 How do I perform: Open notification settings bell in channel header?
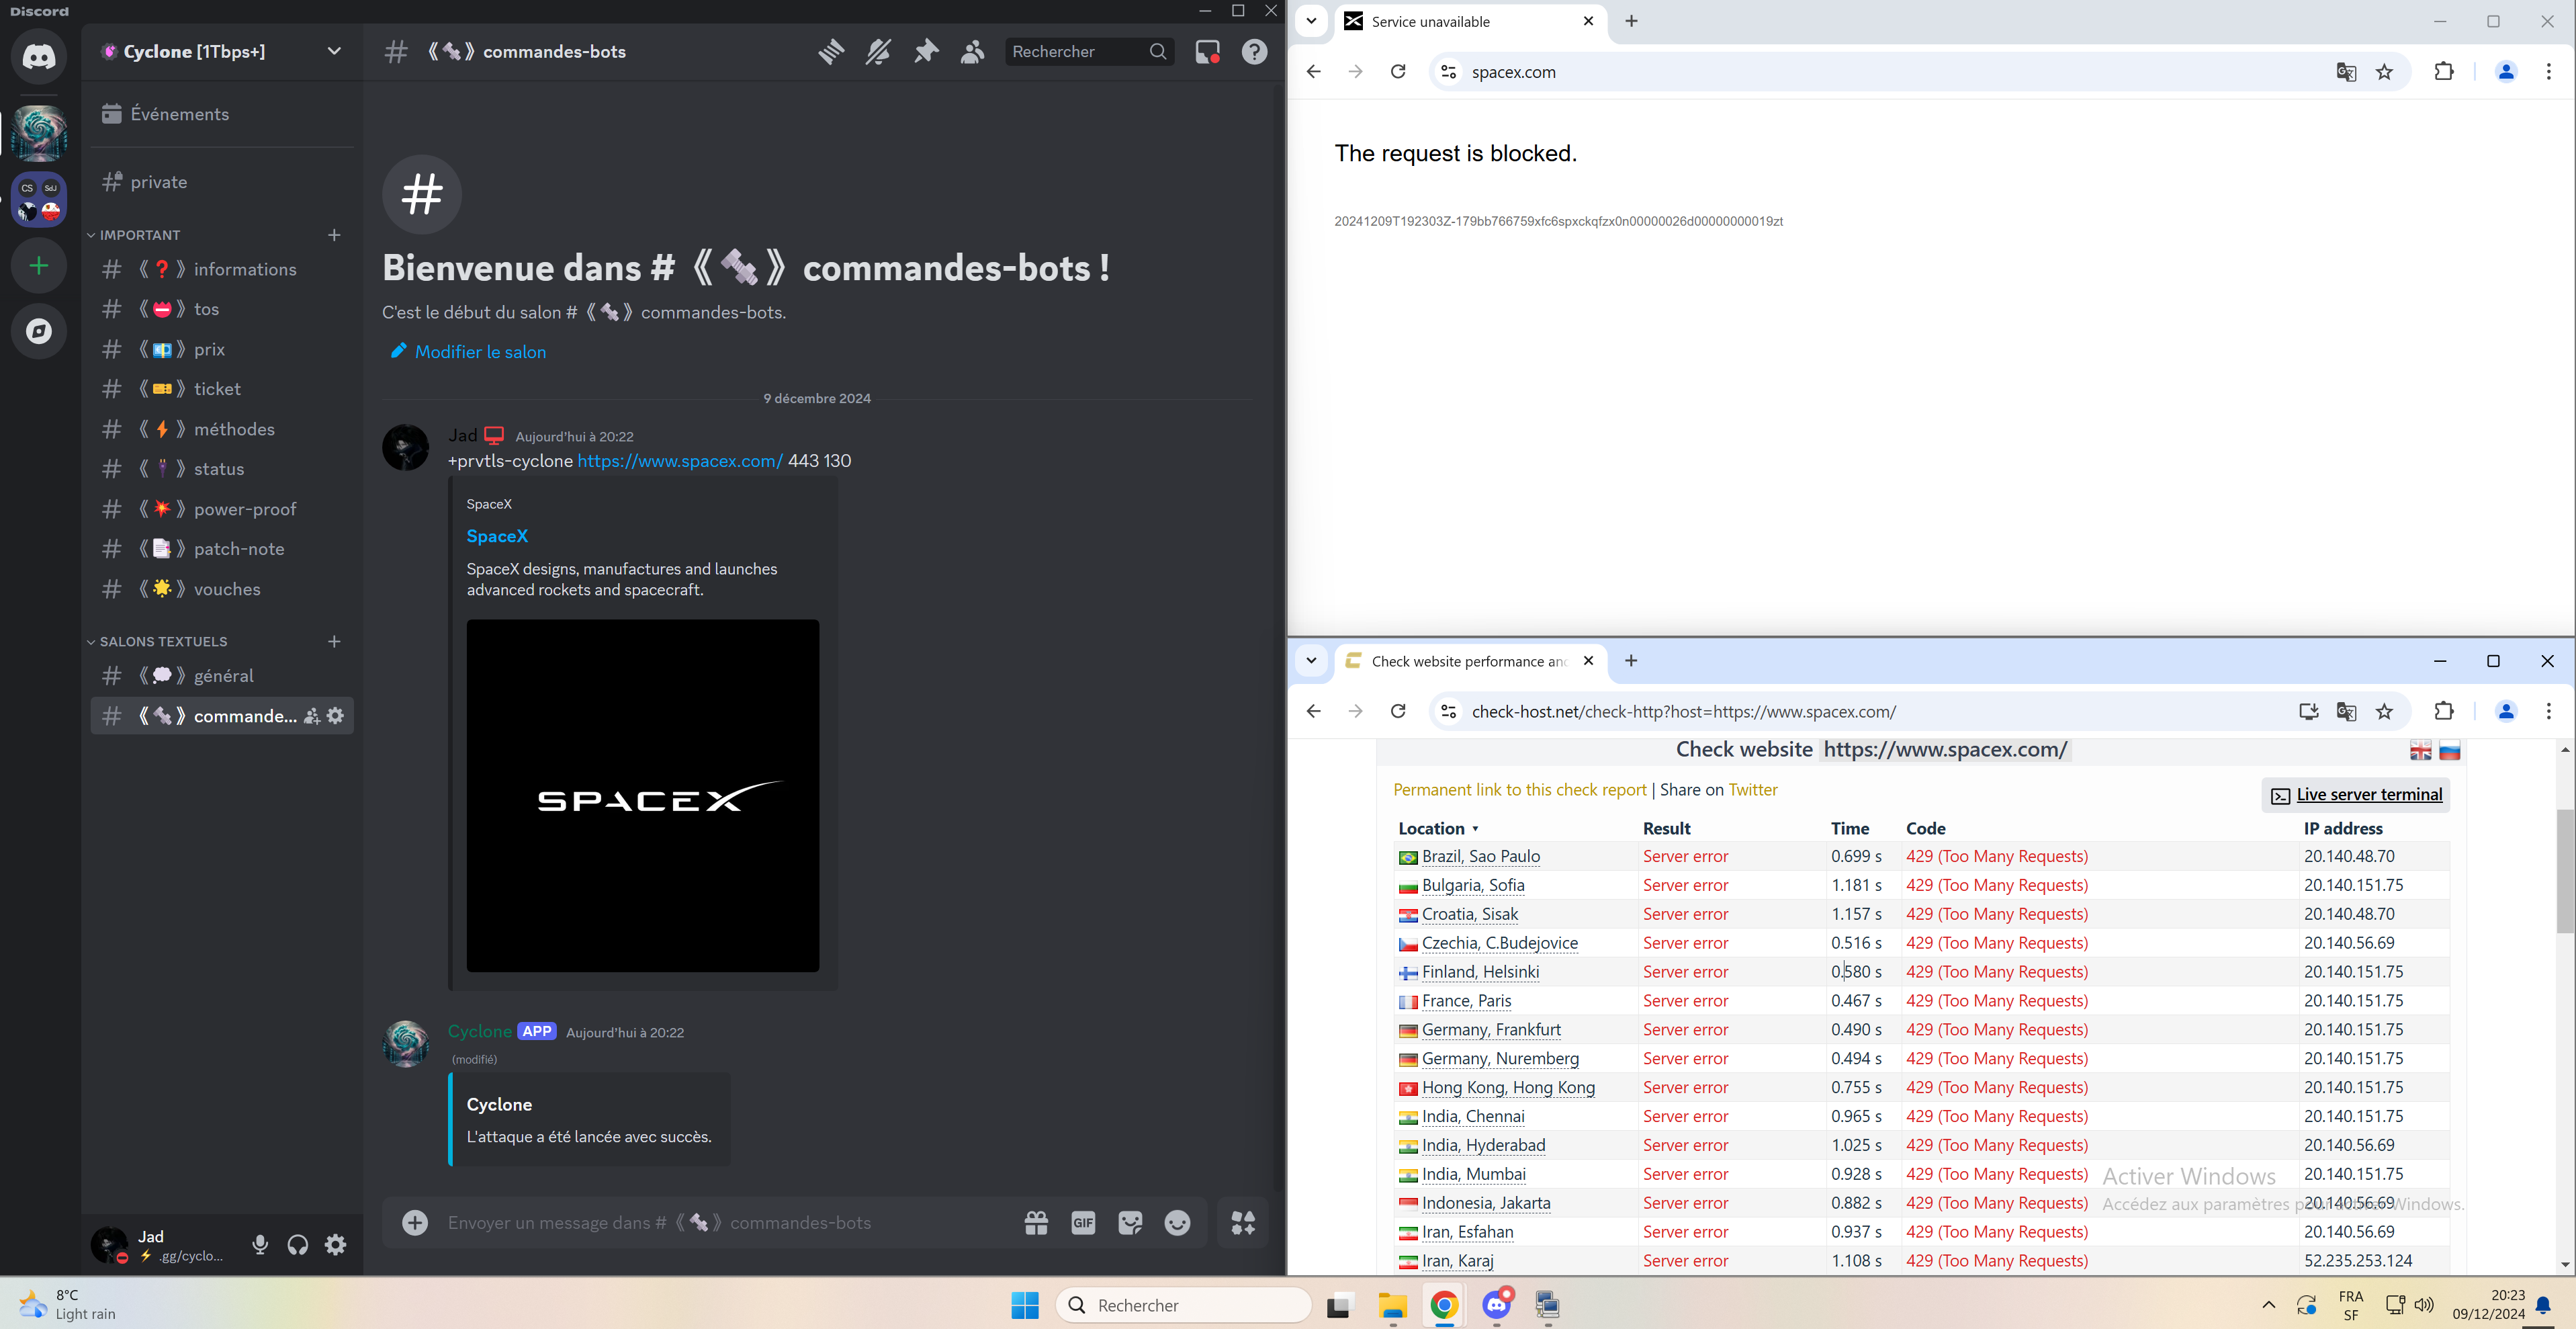coord(878,52)
